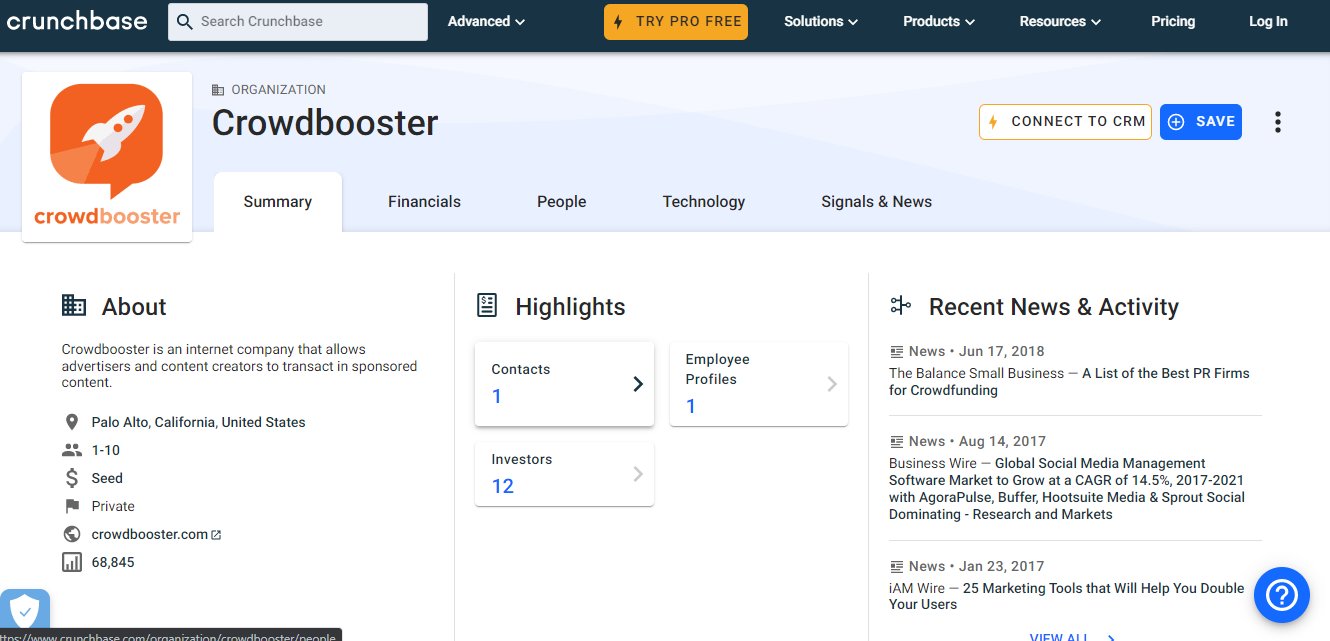1330x641 pixels.
Task: Click the VIEW ALL news link
Action: [1072, 636]
